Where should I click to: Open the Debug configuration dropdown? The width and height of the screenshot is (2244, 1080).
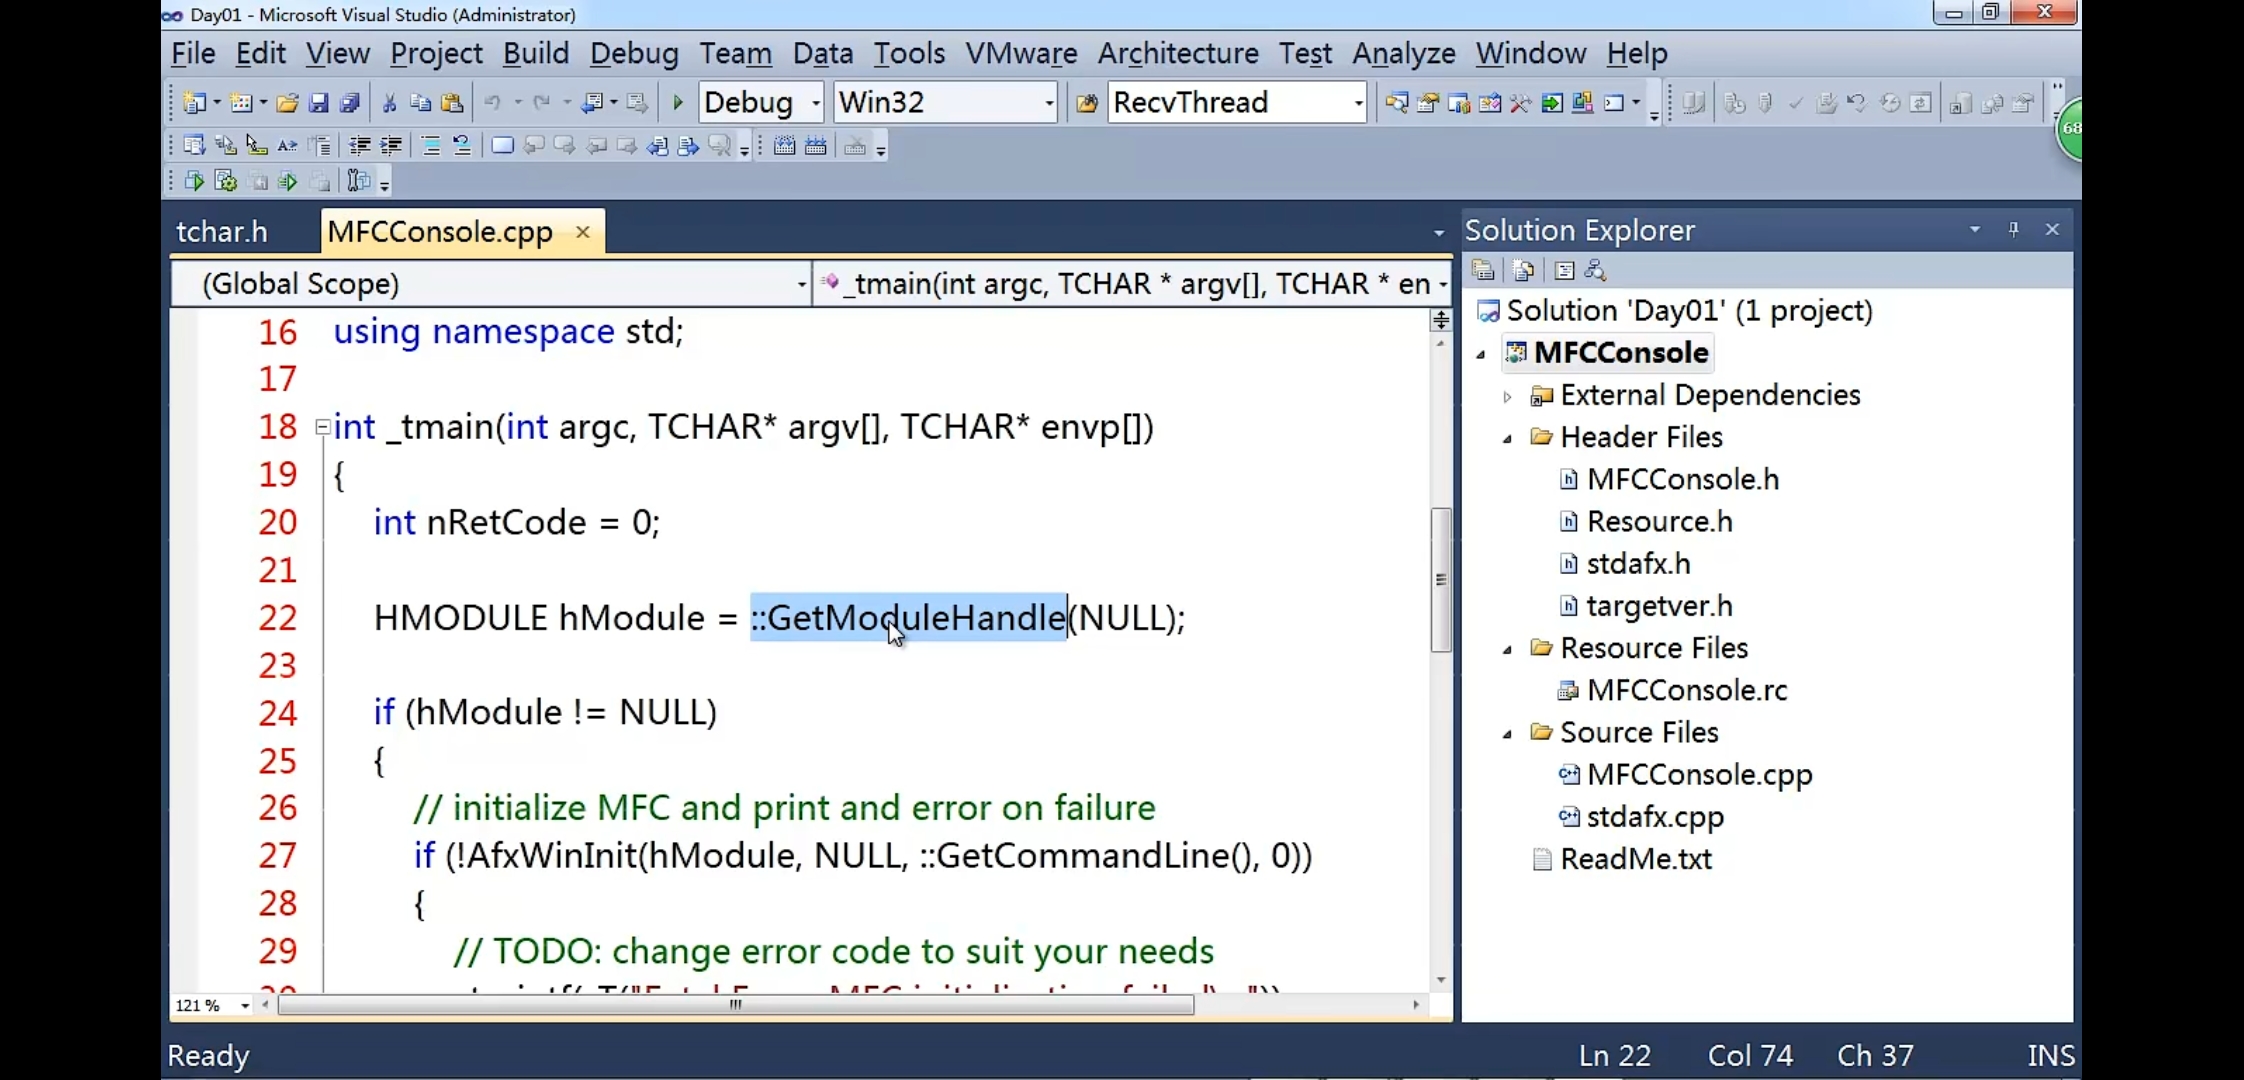pos(816,103)
